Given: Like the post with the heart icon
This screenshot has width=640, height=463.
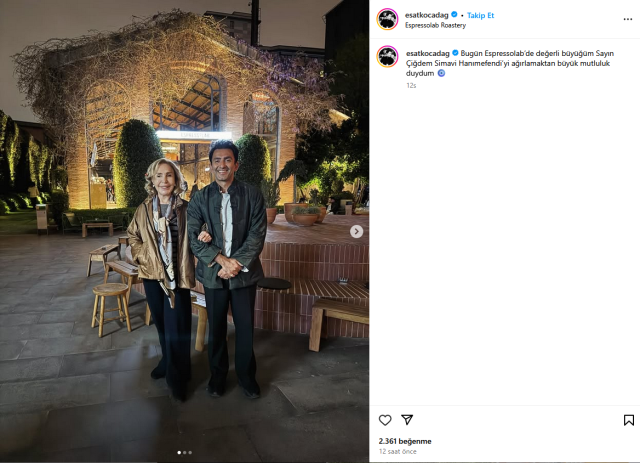Looking at the screenshot, I should (385, 420).
